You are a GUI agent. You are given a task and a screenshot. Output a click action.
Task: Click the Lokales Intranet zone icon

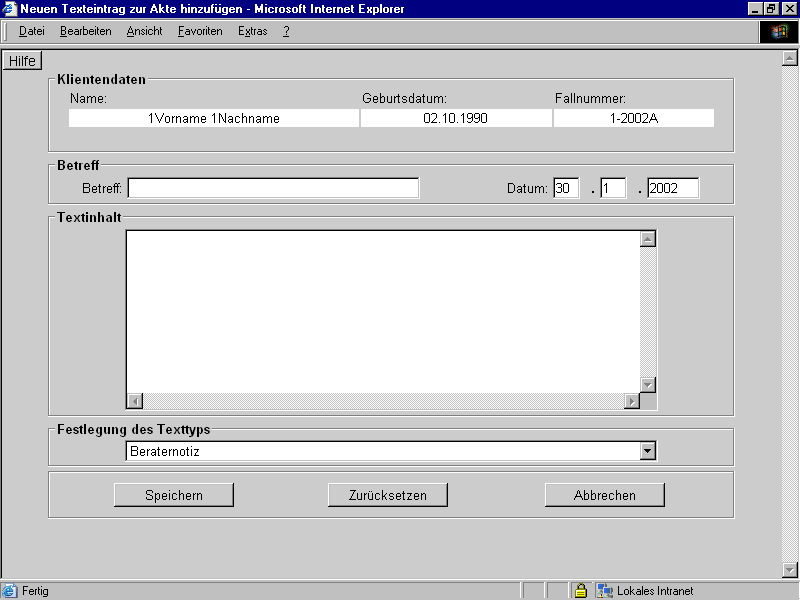pos(605,591)
